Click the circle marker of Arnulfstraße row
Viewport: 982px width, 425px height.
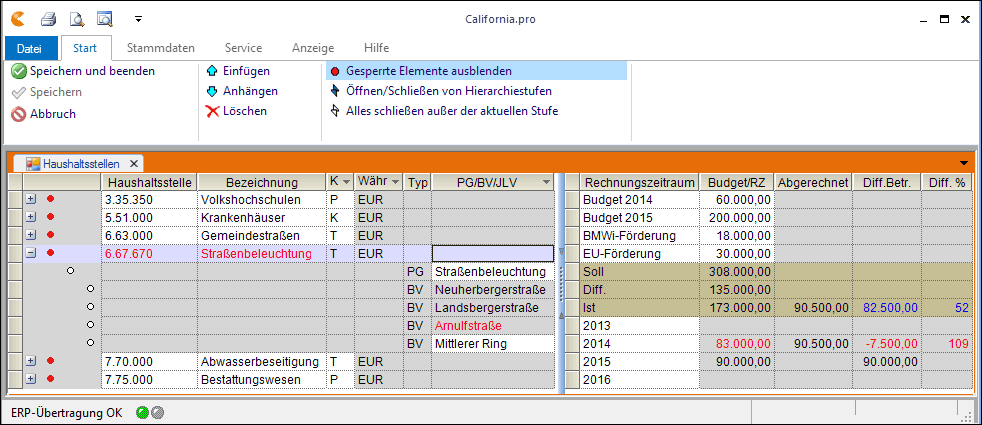(x=91, y=325)
